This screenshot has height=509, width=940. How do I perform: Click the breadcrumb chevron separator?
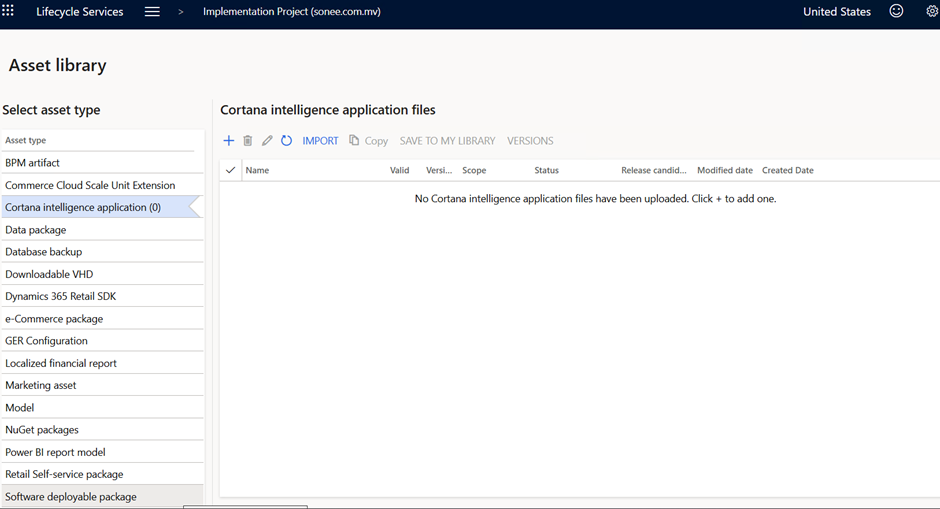pyautogui.click(x=180, y=12)
